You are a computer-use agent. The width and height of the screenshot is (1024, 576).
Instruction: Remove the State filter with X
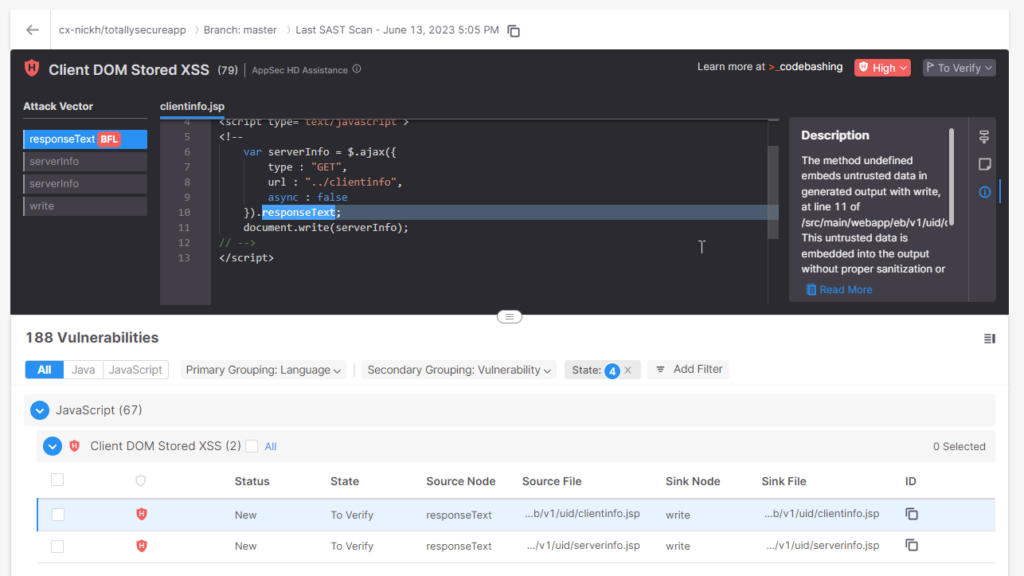tap(628, 370)
